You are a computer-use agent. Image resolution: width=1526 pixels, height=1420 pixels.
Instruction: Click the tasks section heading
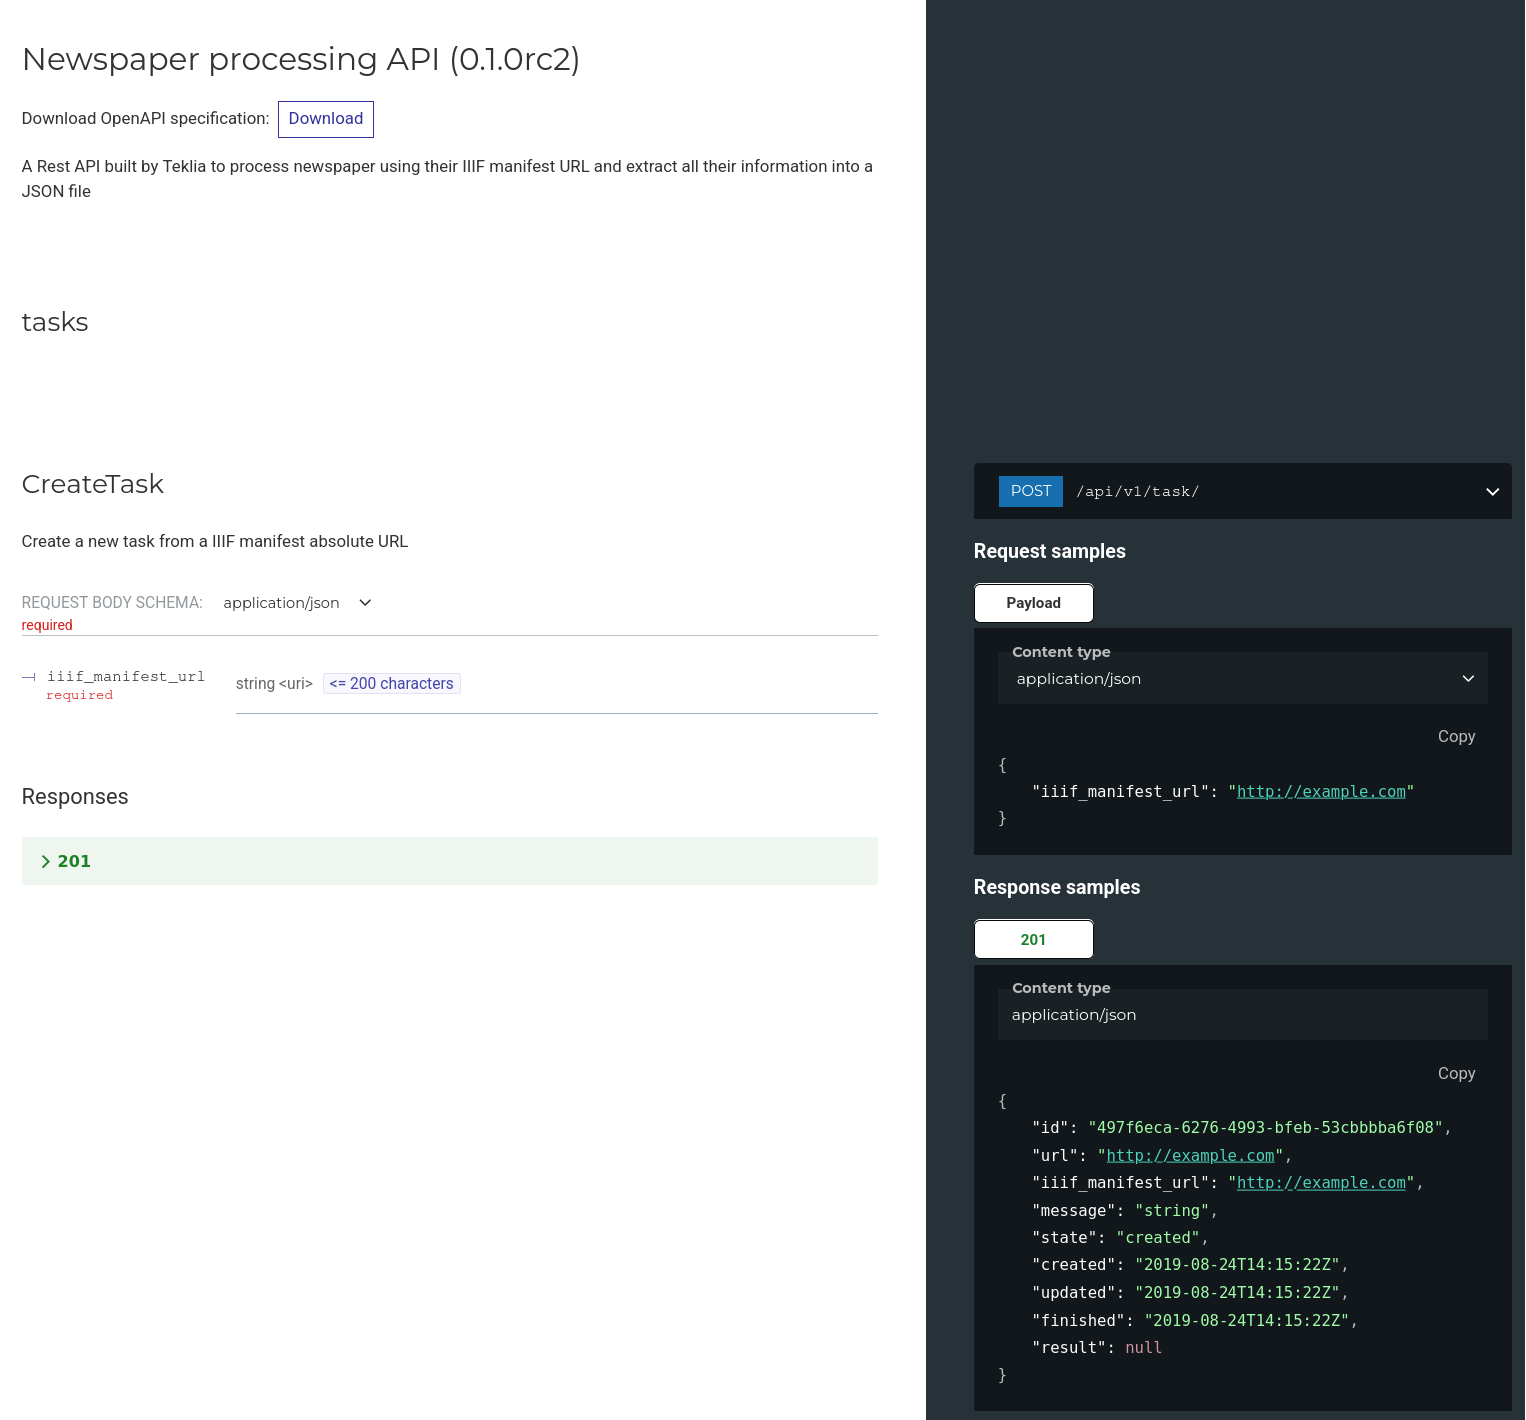pyautogui.click(x=55, y=322)
